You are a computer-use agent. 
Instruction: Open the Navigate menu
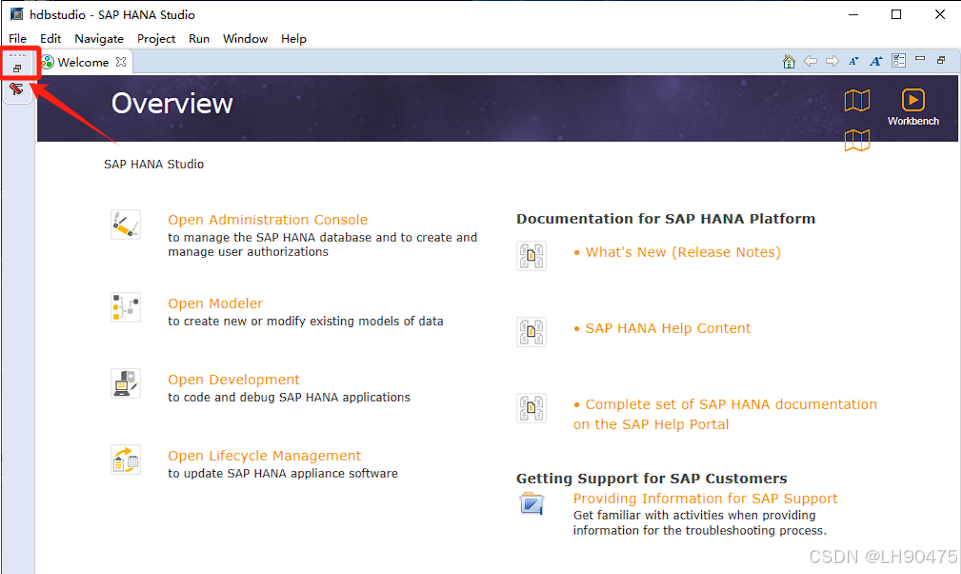click(x=99, y=39)
